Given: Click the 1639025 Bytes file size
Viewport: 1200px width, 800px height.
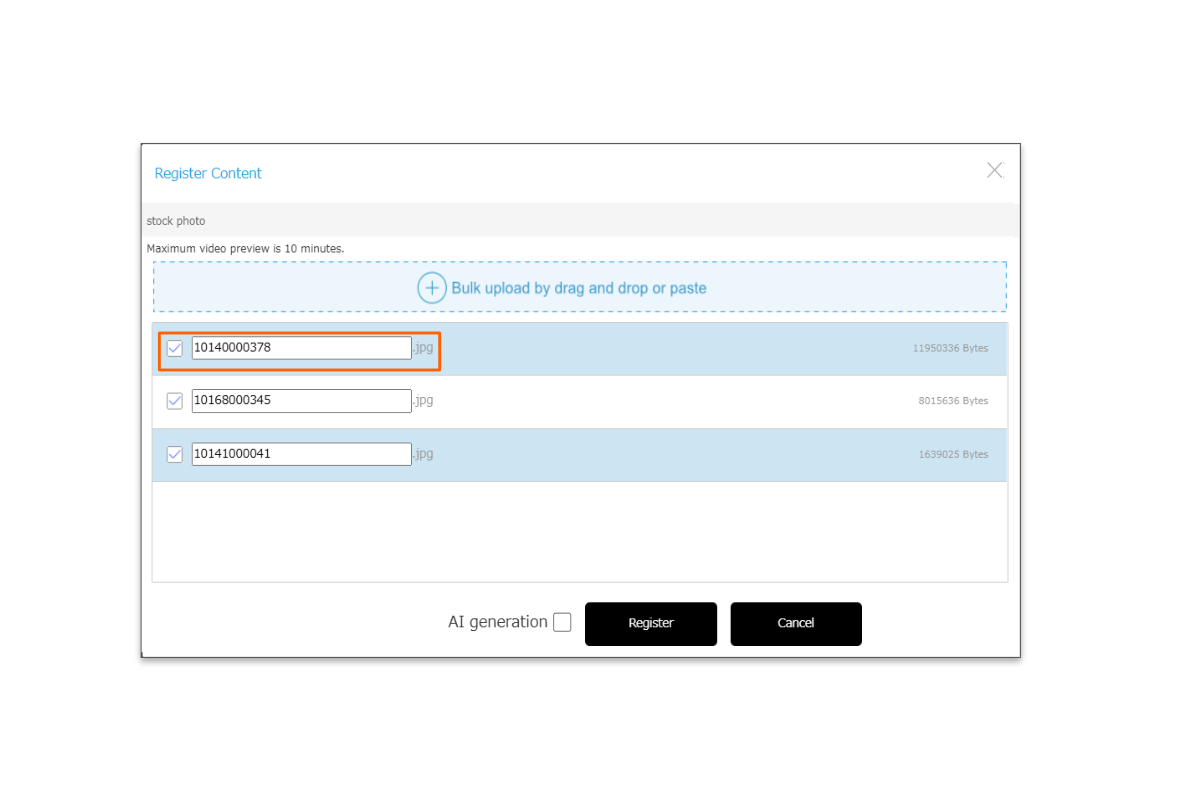Looking at the screenshot, I should coord(953,454).
